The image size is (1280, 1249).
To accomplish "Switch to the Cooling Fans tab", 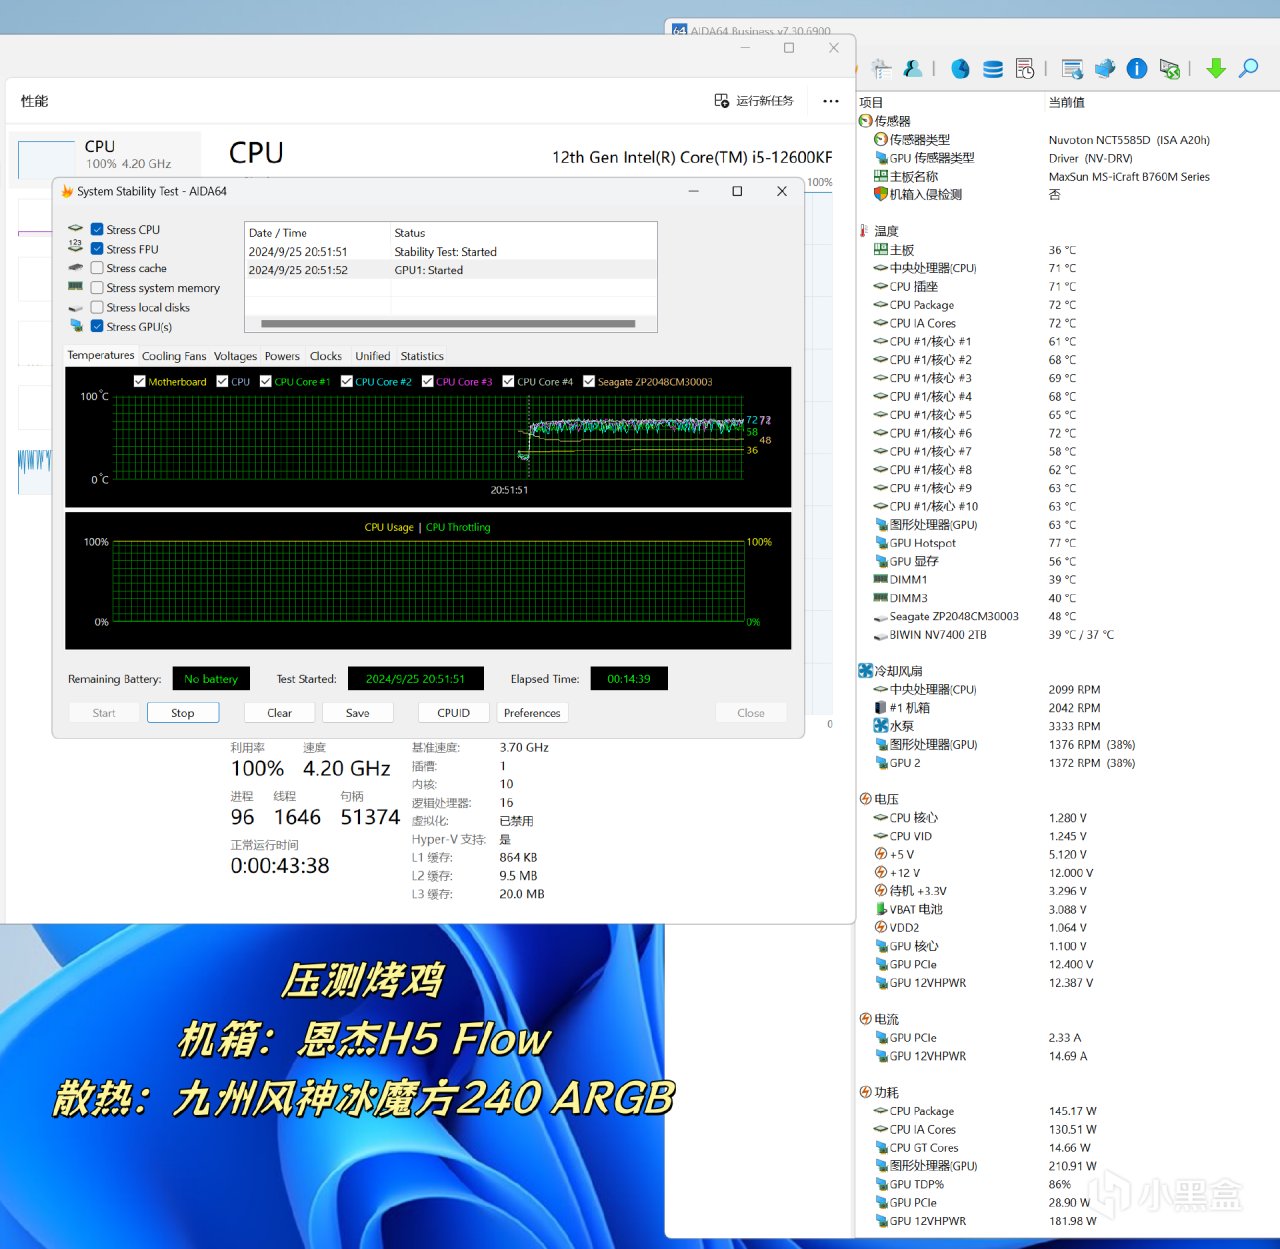I will [174, 356].
